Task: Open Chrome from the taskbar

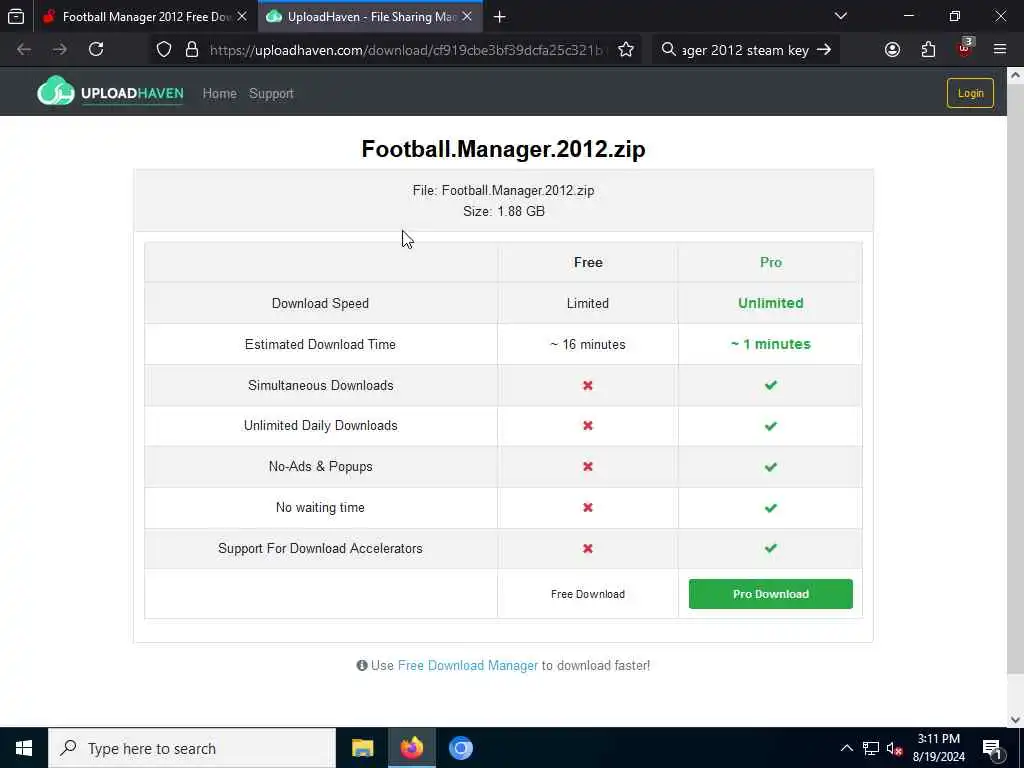Action: click(460, 748)
